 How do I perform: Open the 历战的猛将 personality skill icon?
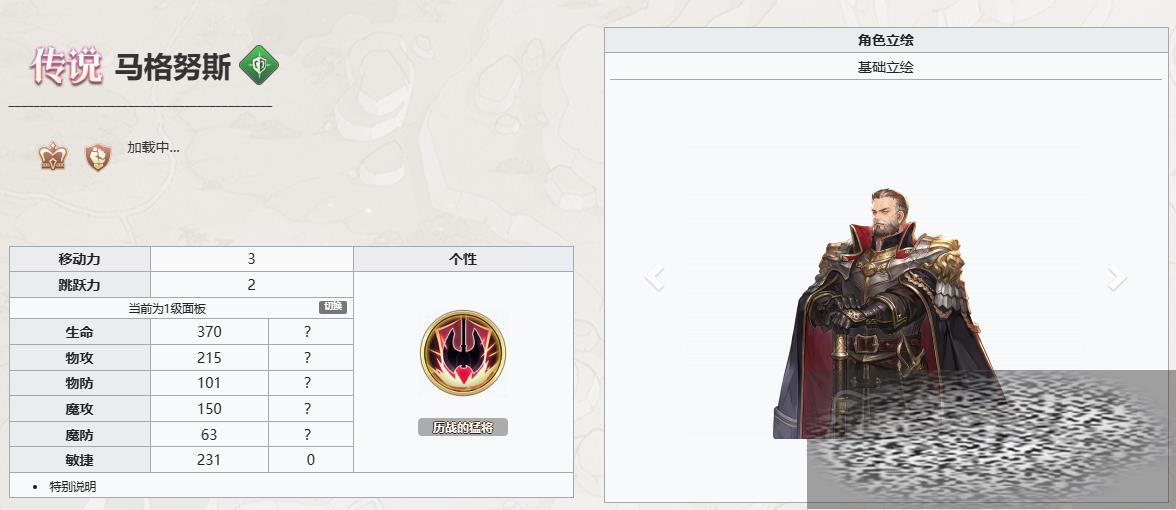[463, 352]
